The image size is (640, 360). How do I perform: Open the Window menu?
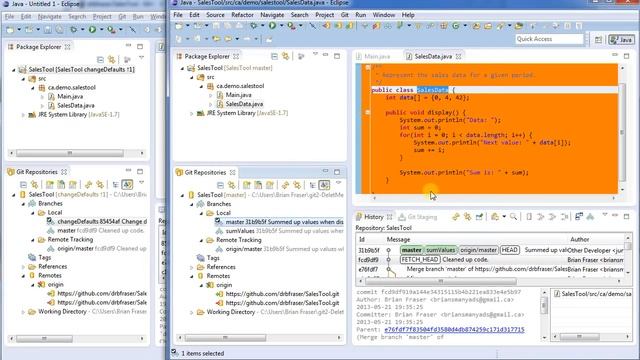click(384, 15)
